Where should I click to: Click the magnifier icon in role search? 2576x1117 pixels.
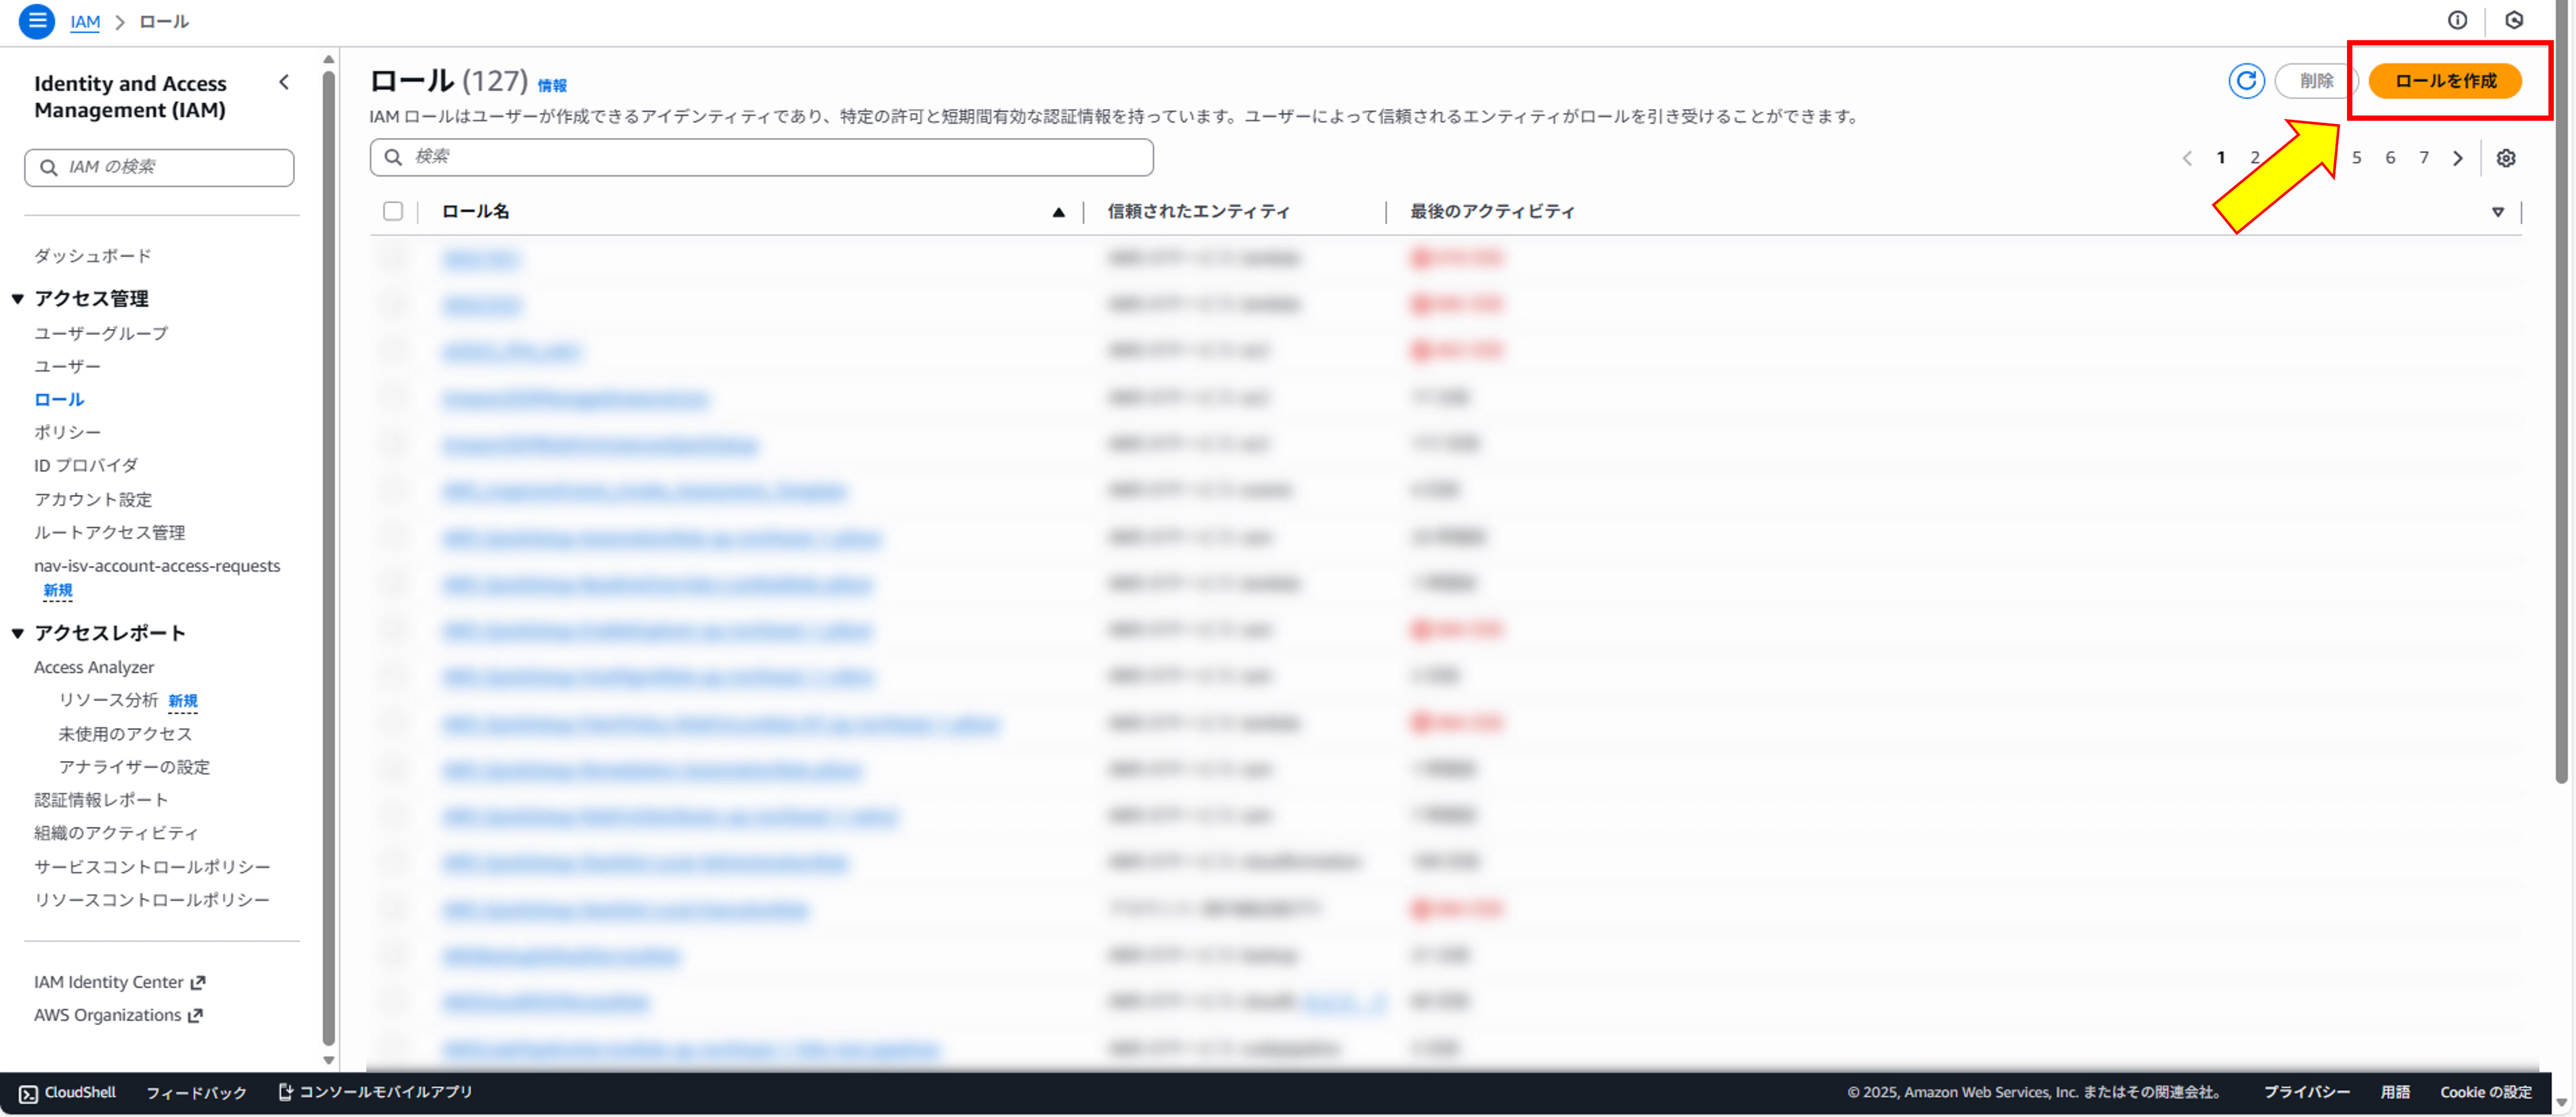point(394,157)
